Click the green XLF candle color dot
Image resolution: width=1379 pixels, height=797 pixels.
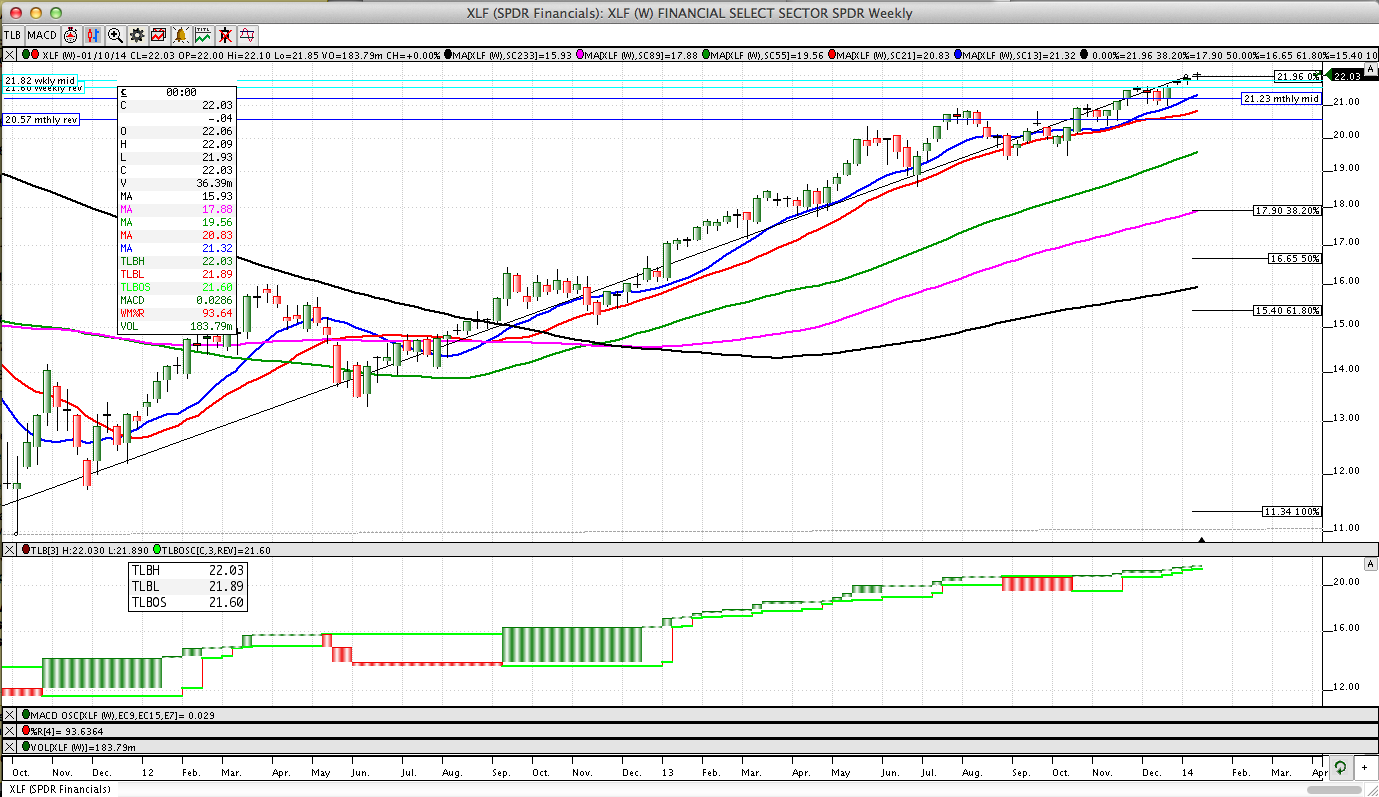coord(26,54)
